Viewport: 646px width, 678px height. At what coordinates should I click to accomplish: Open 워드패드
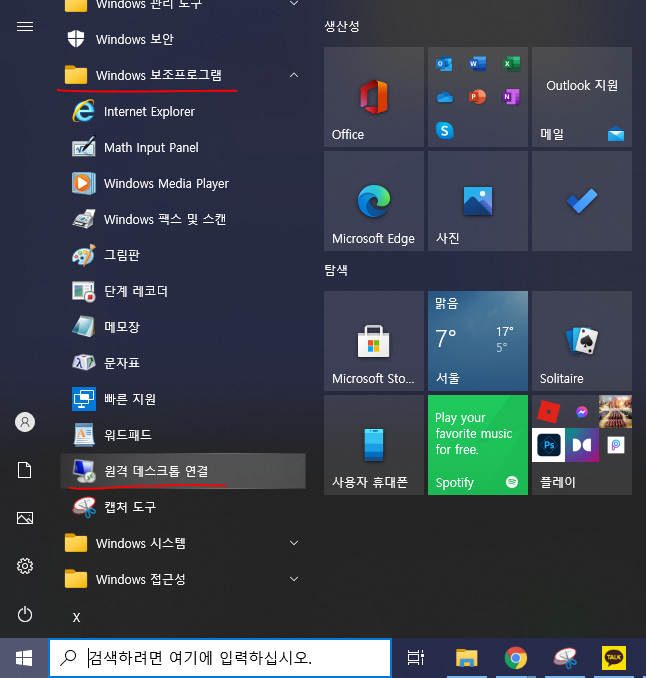(183, 435)
